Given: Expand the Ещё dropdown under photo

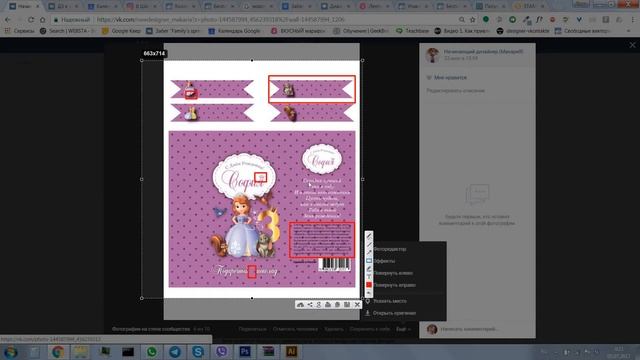Looking at the screenshot, I should coord(403,329).
